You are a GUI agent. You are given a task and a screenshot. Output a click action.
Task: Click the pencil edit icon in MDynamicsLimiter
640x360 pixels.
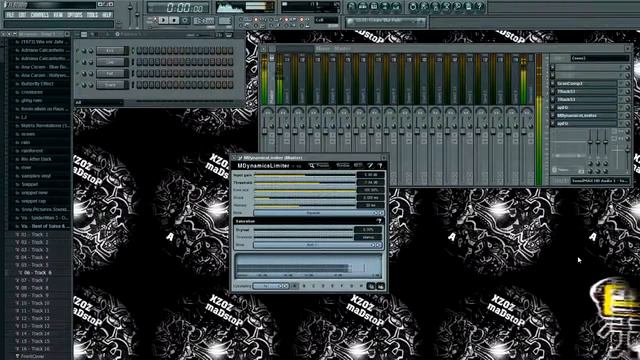(x=370, y=165)
